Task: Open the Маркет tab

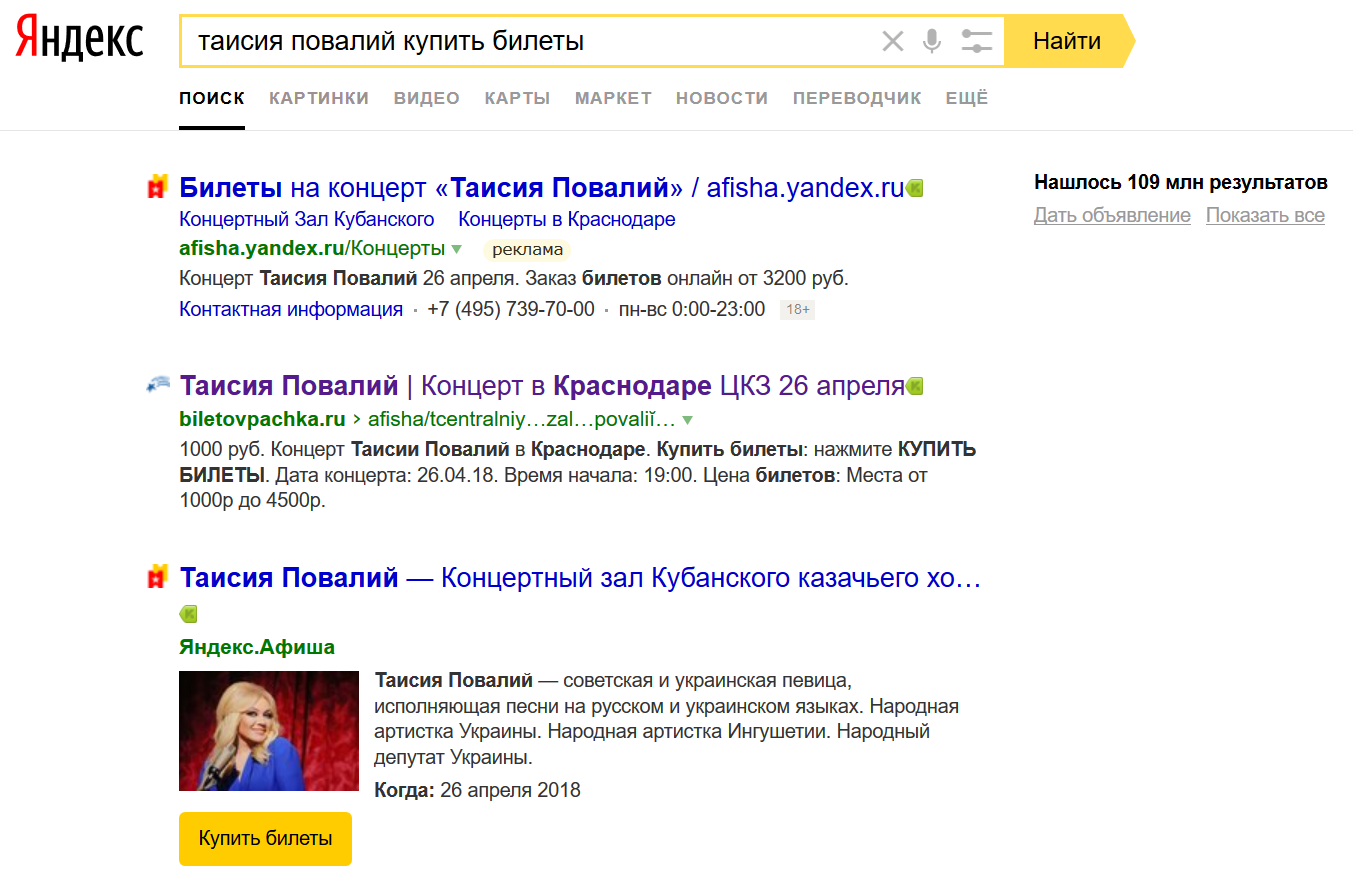Action: (x=613, y=98)
